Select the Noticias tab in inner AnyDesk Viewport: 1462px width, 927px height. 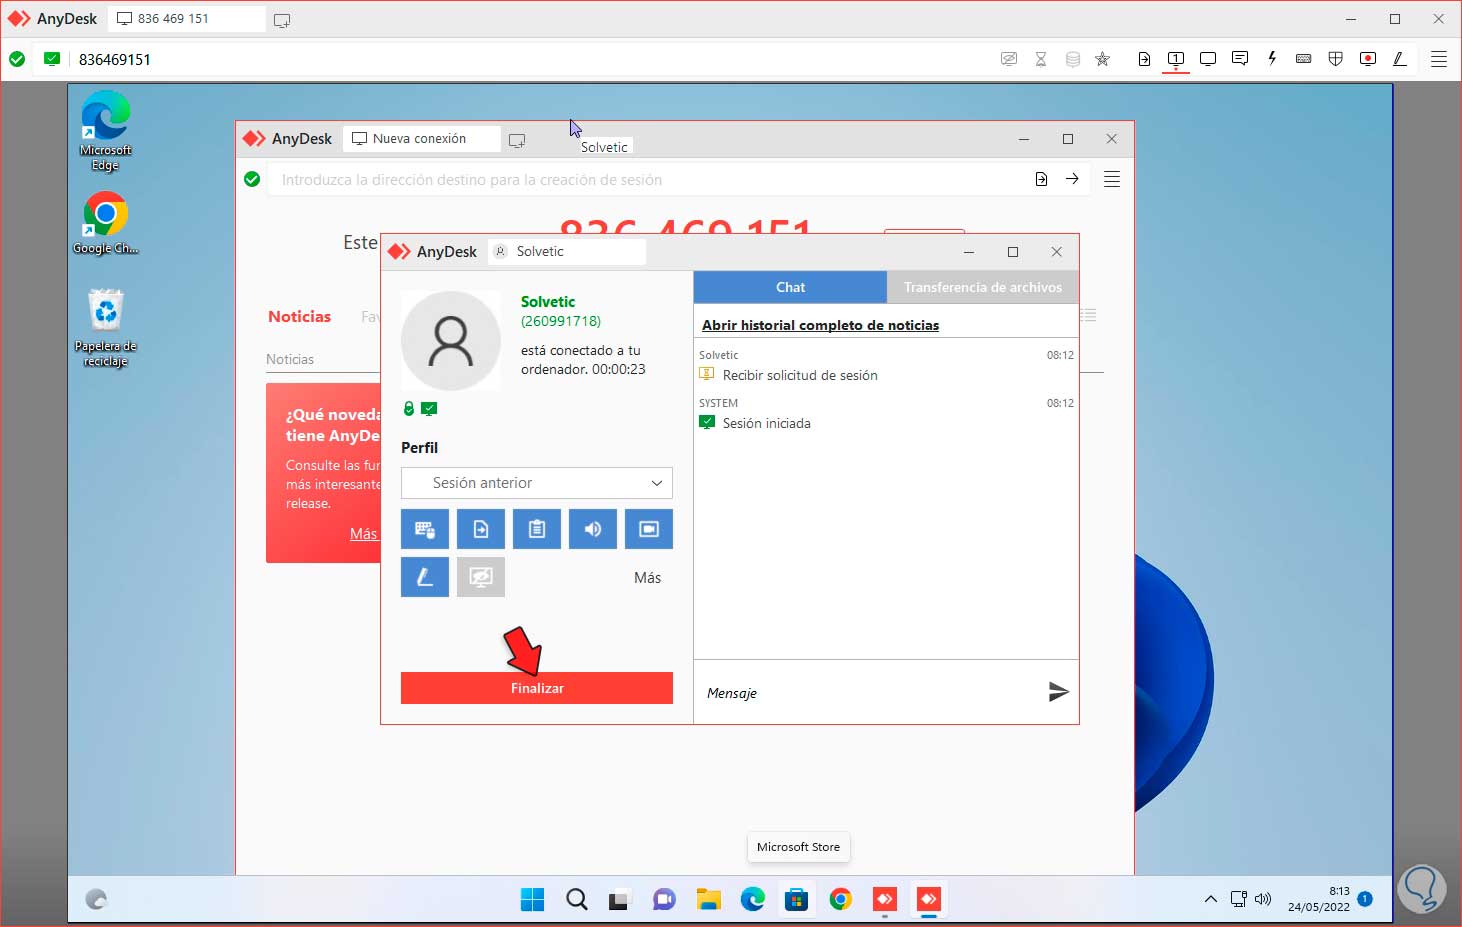click(x=299, y=316)
